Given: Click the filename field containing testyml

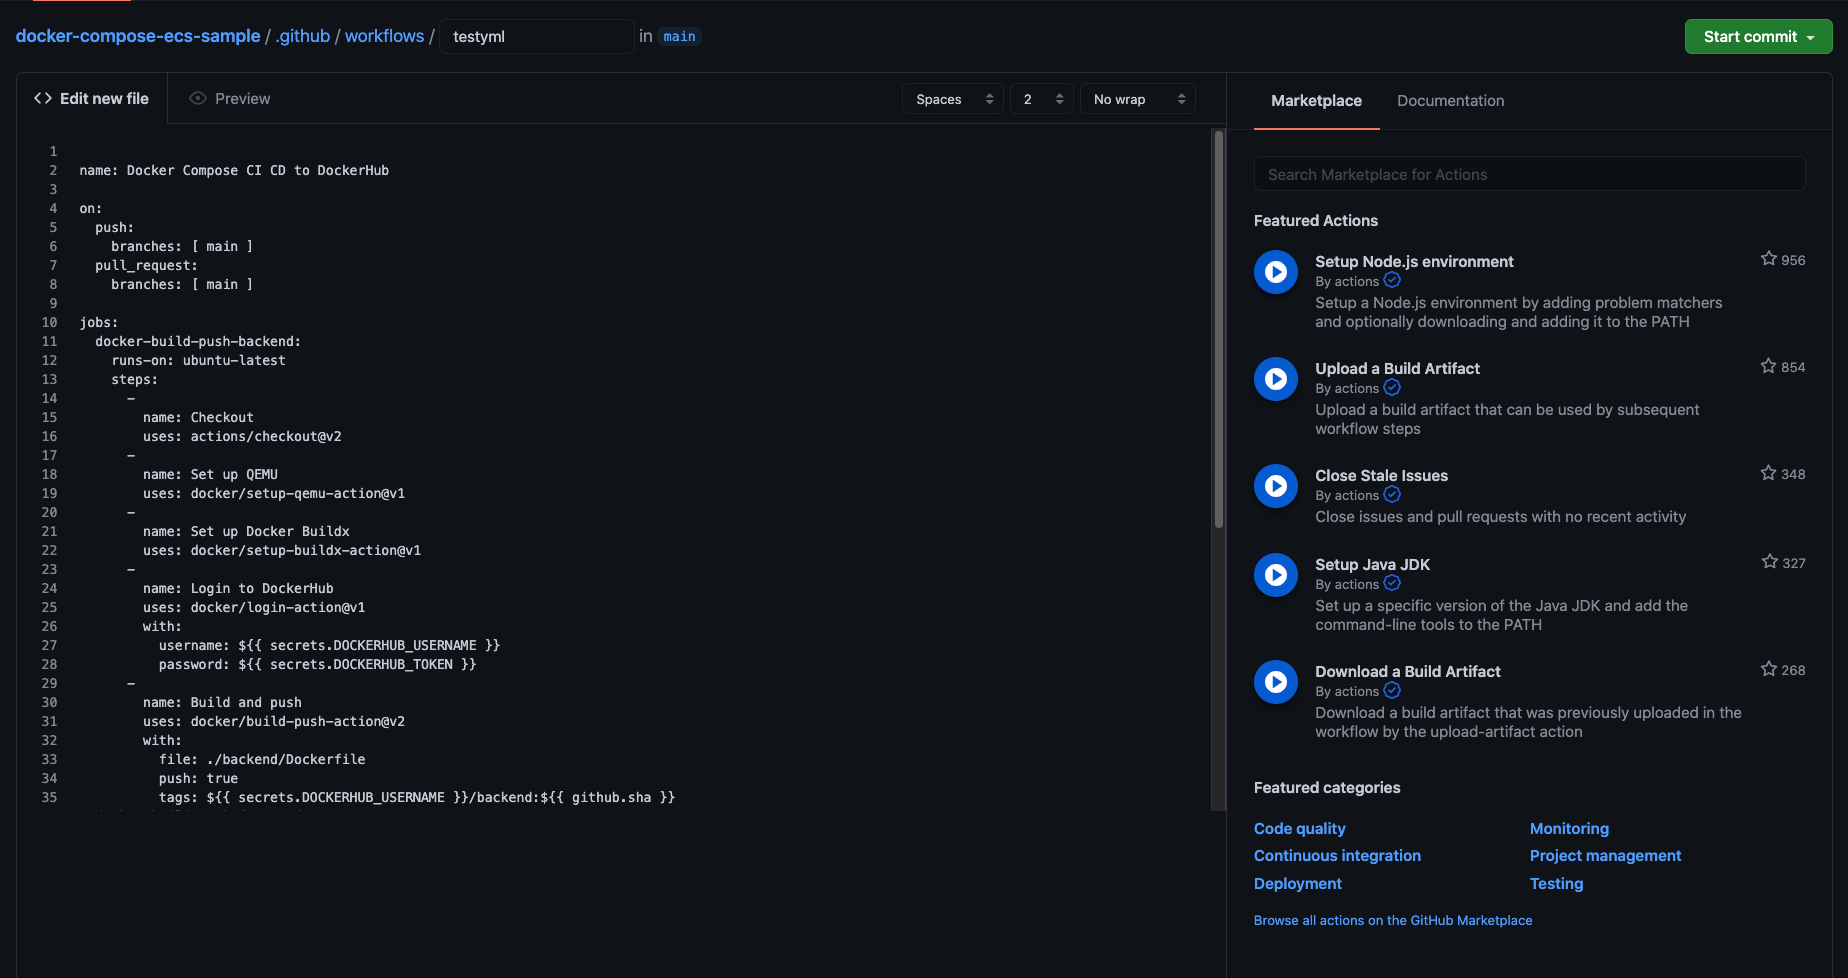Looking at the screenshot, I should point(536,37).
